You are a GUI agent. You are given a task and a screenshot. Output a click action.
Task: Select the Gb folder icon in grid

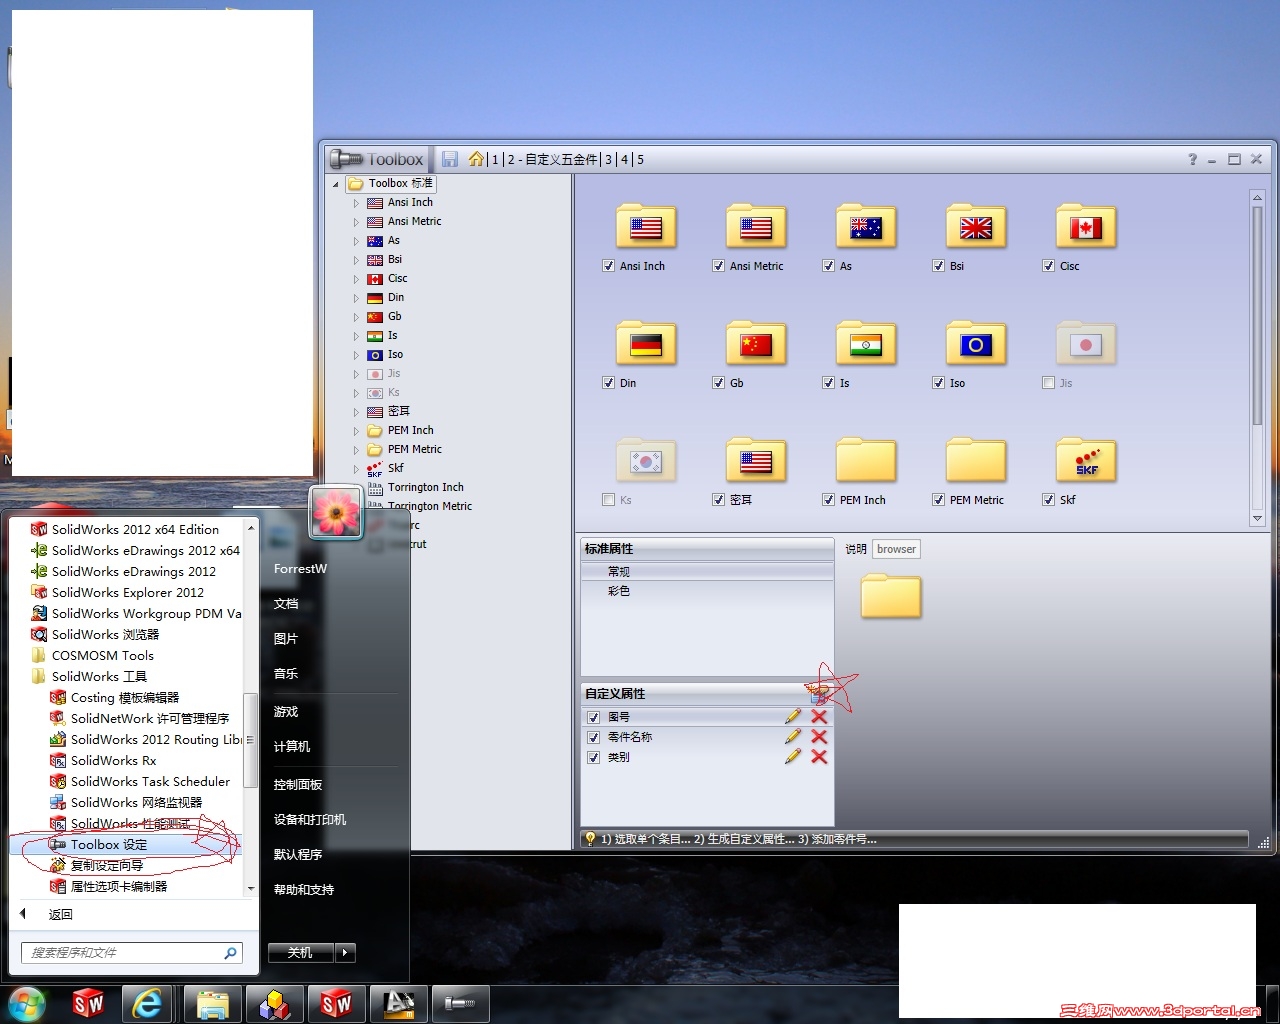click(756, 344)
